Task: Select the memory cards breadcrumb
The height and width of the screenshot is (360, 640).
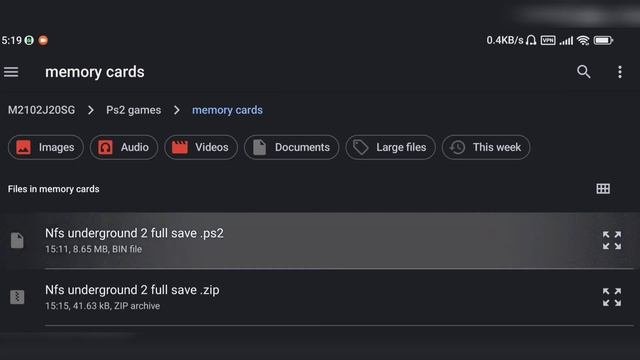Action: [x=227, y=110]
